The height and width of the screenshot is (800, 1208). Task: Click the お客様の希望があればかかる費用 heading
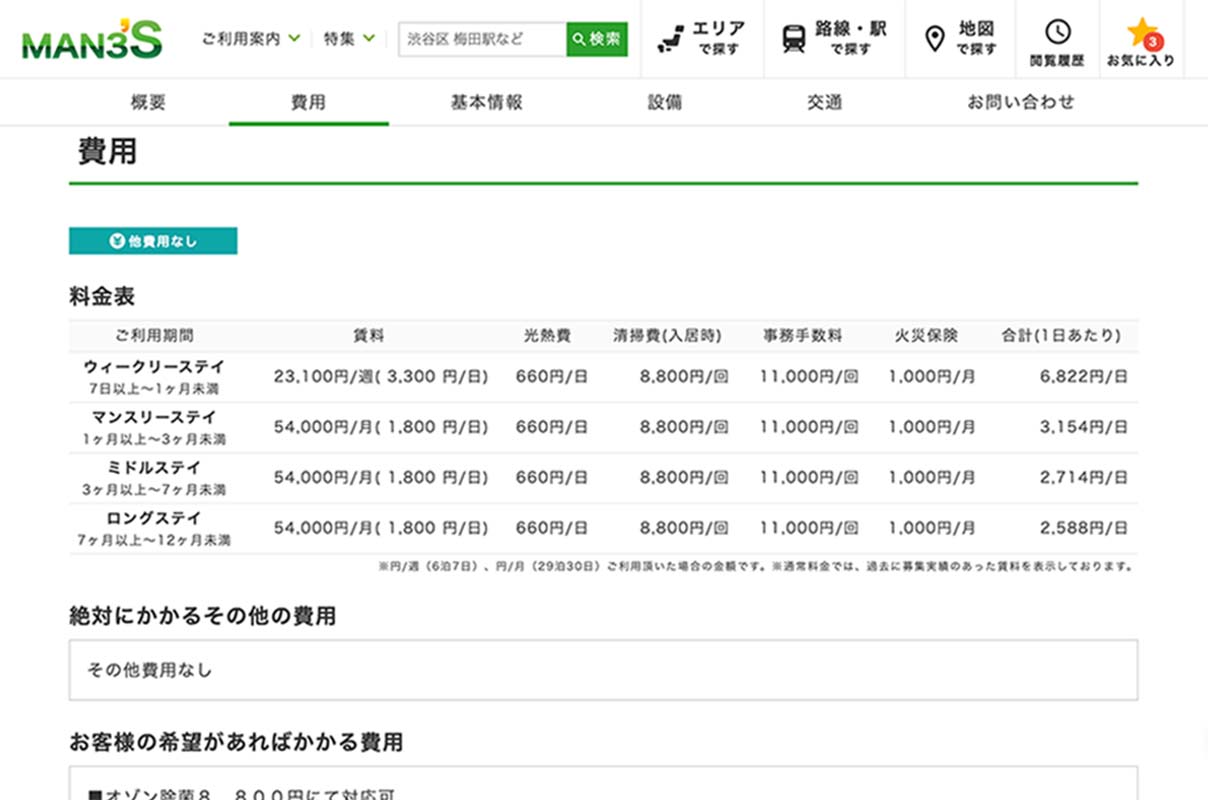(236, 742)
